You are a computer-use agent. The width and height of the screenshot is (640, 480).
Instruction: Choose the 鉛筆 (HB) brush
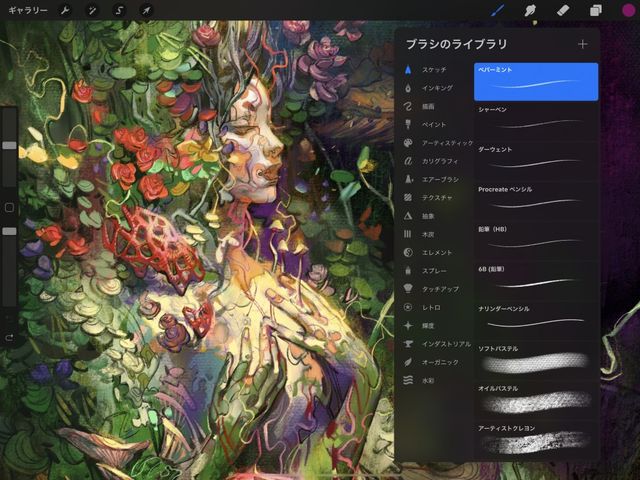tap(536, 242)
